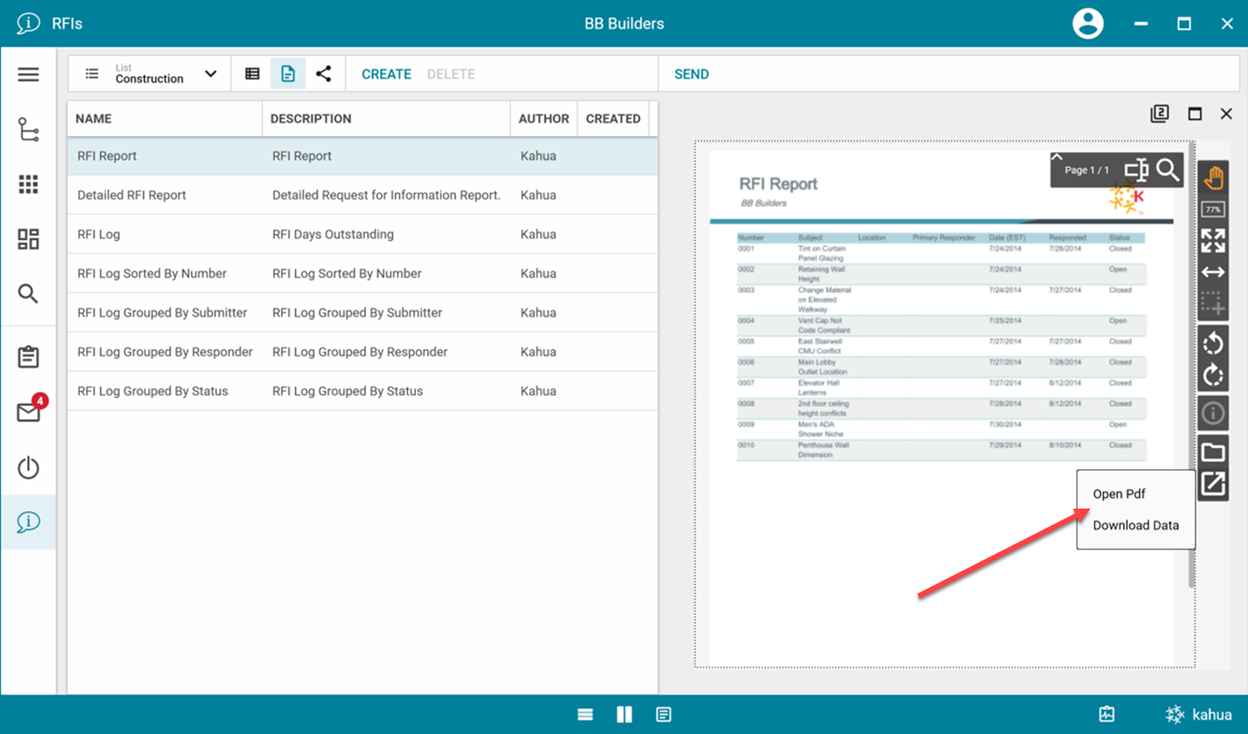Choose Open Pdf from the popup menu

1118,494
